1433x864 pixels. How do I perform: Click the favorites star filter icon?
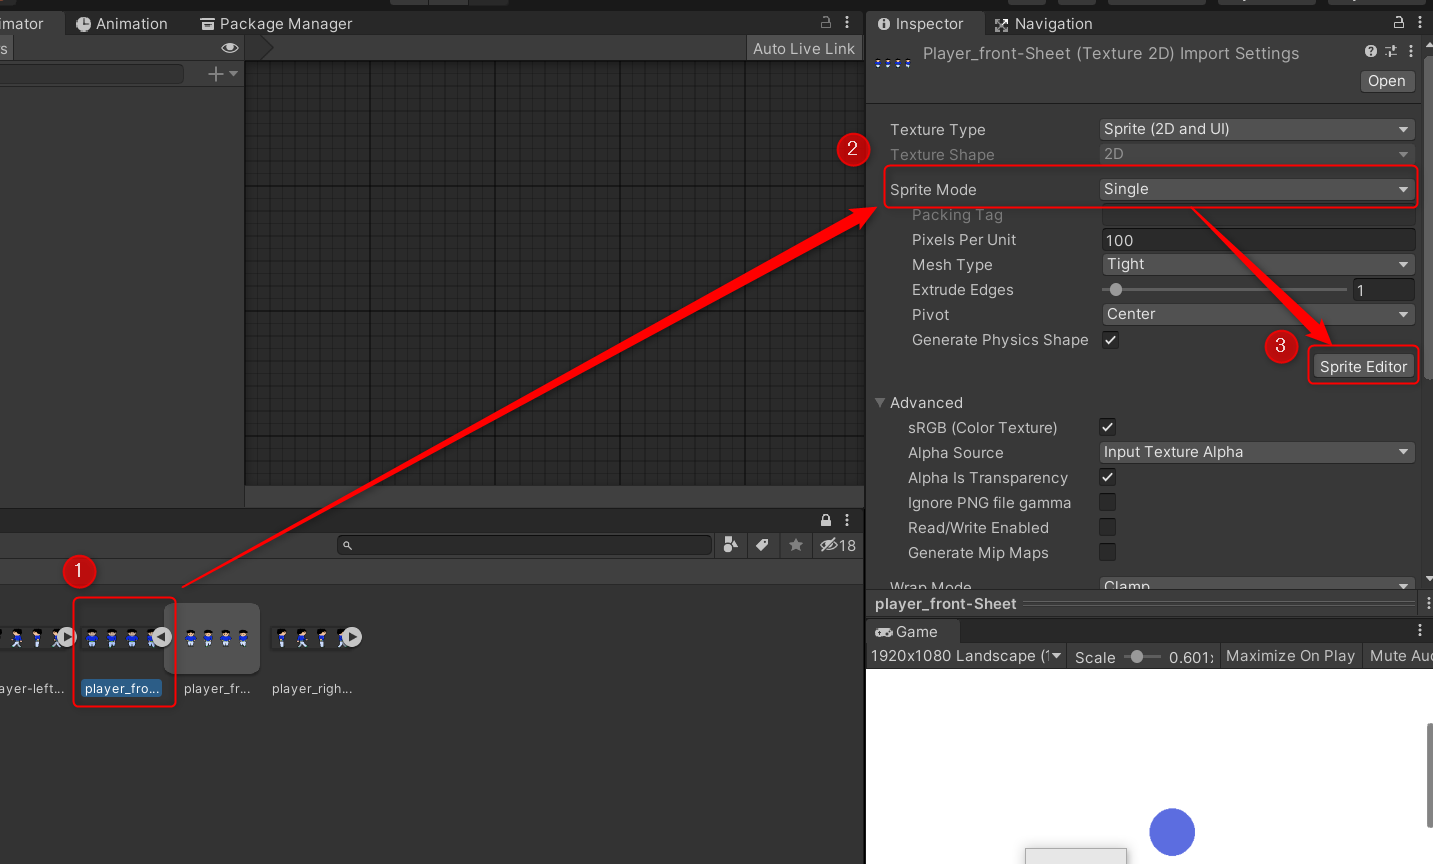796,545
